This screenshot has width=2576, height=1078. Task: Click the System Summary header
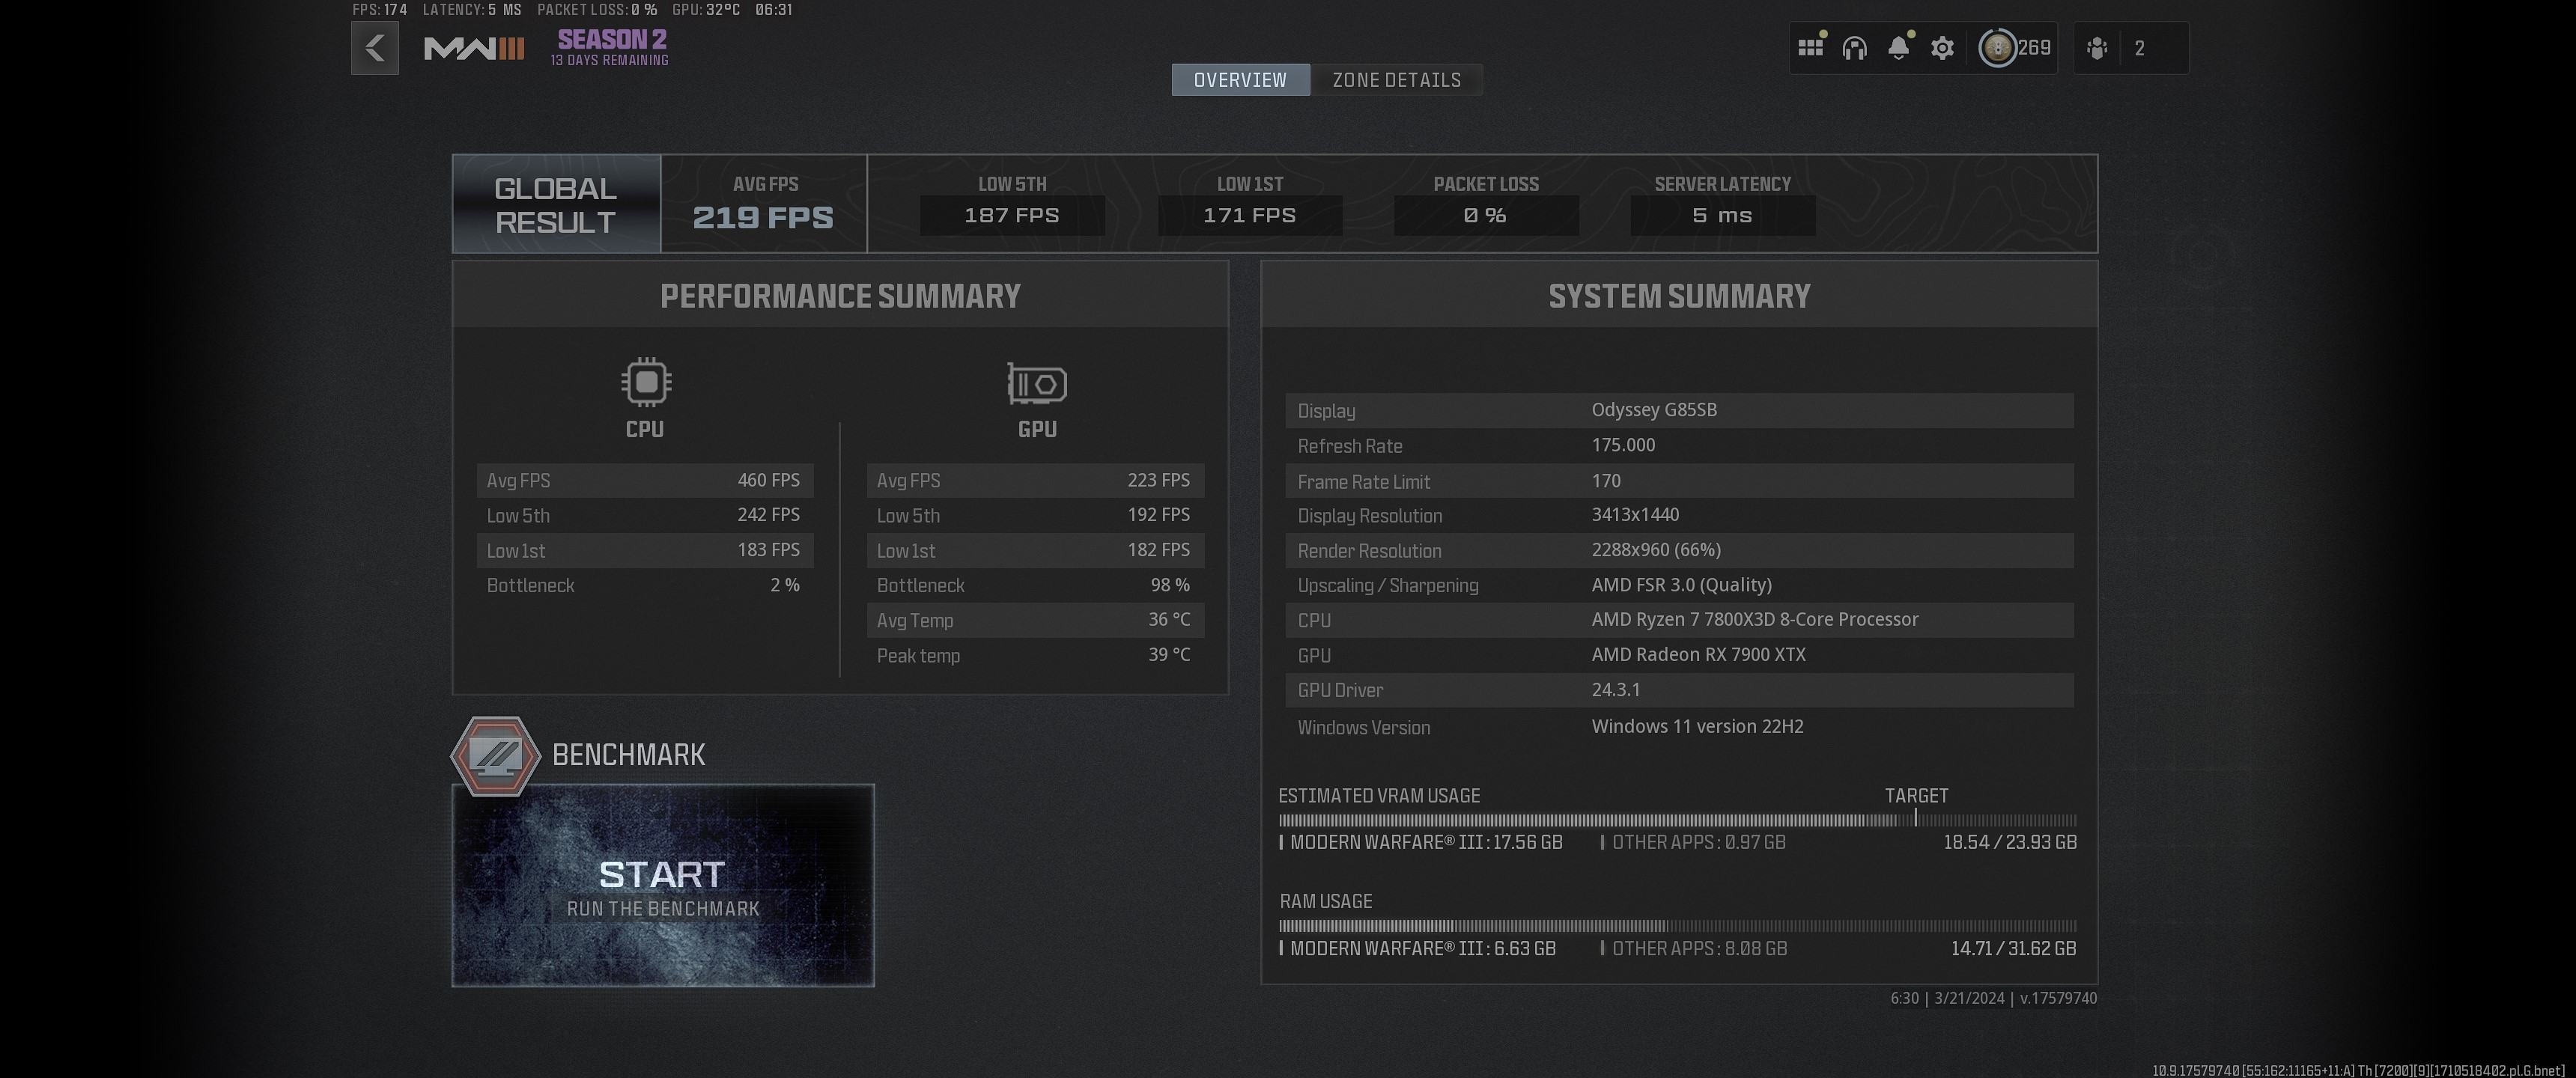point(1679,296)
